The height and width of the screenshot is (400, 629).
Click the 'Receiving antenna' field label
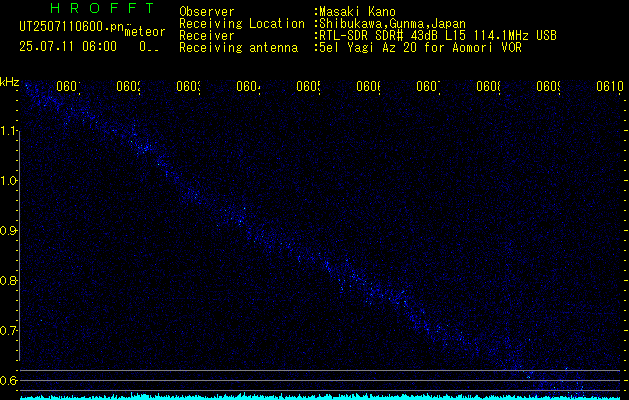pos(239,48)
